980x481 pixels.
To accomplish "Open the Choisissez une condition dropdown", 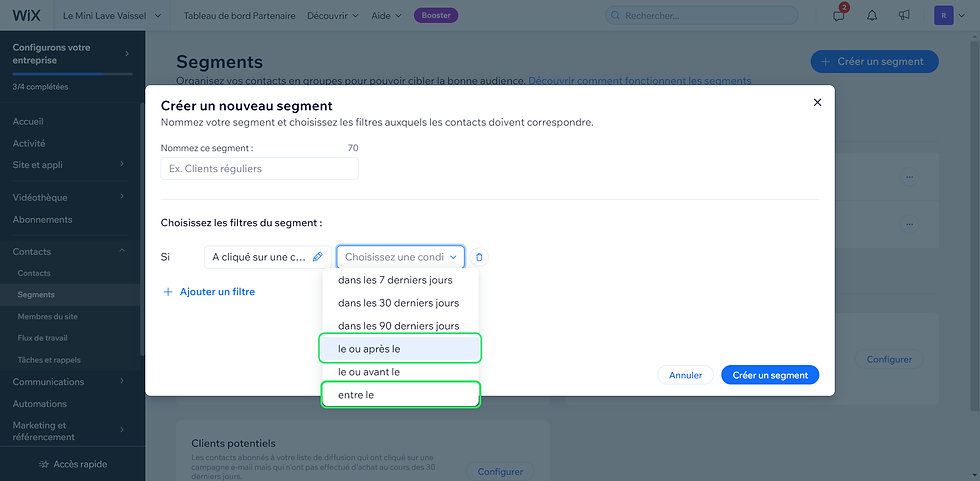I will pyautogui.click(x=401, y=257).
